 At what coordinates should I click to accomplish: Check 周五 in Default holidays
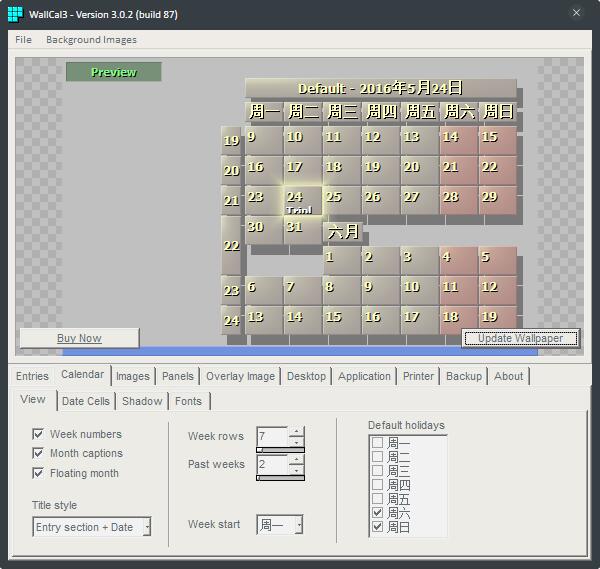(x=377, y=499)
